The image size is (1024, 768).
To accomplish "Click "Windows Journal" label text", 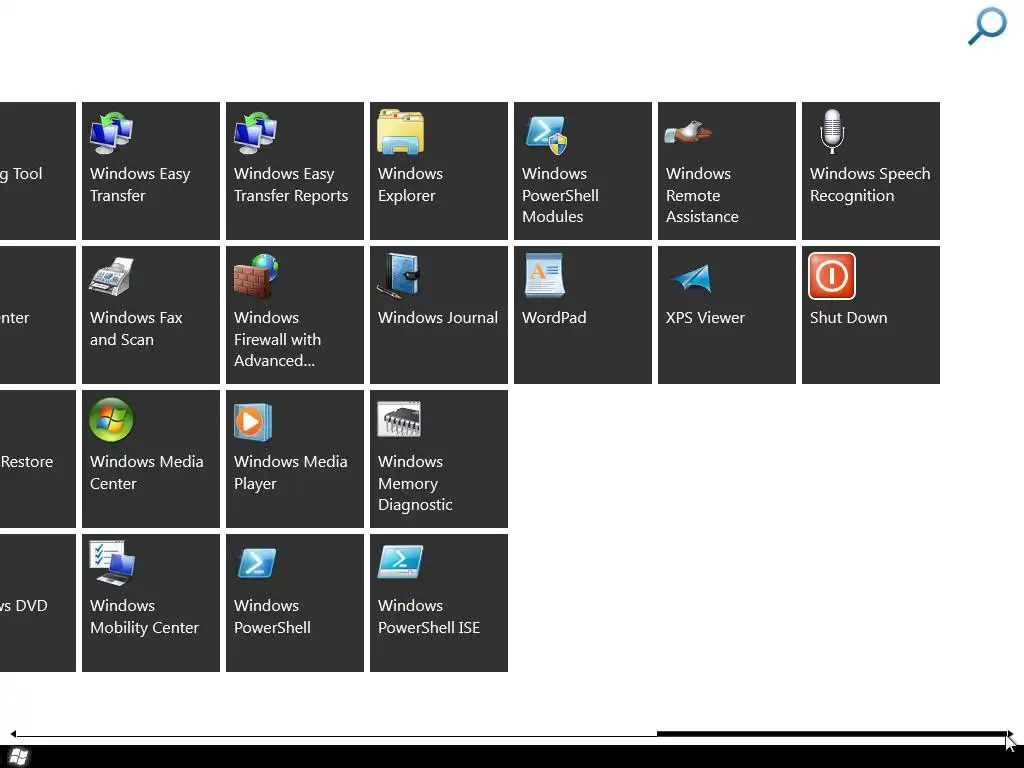I will click(438, 317).
